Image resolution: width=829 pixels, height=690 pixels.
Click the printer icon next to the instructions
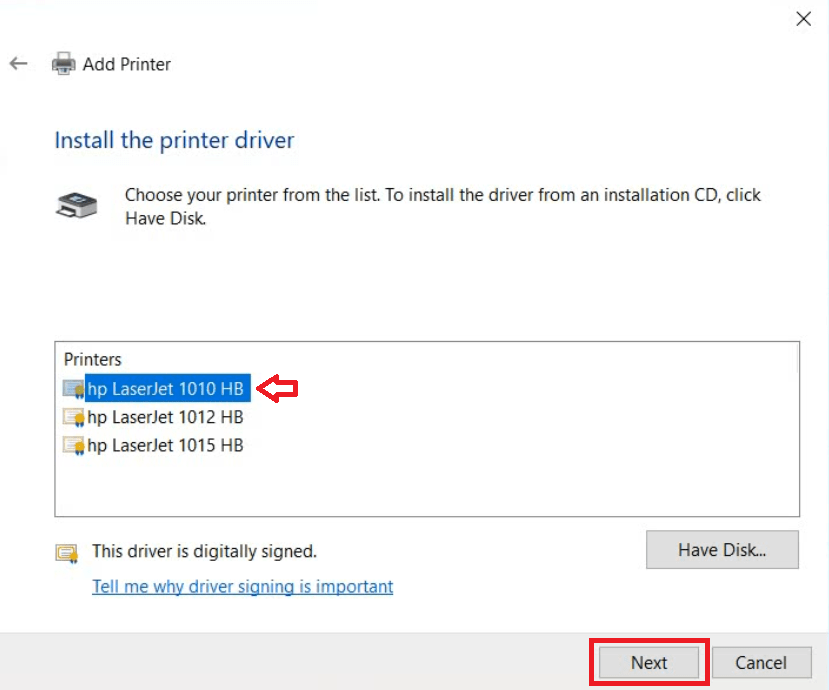(x=76, y=205)
